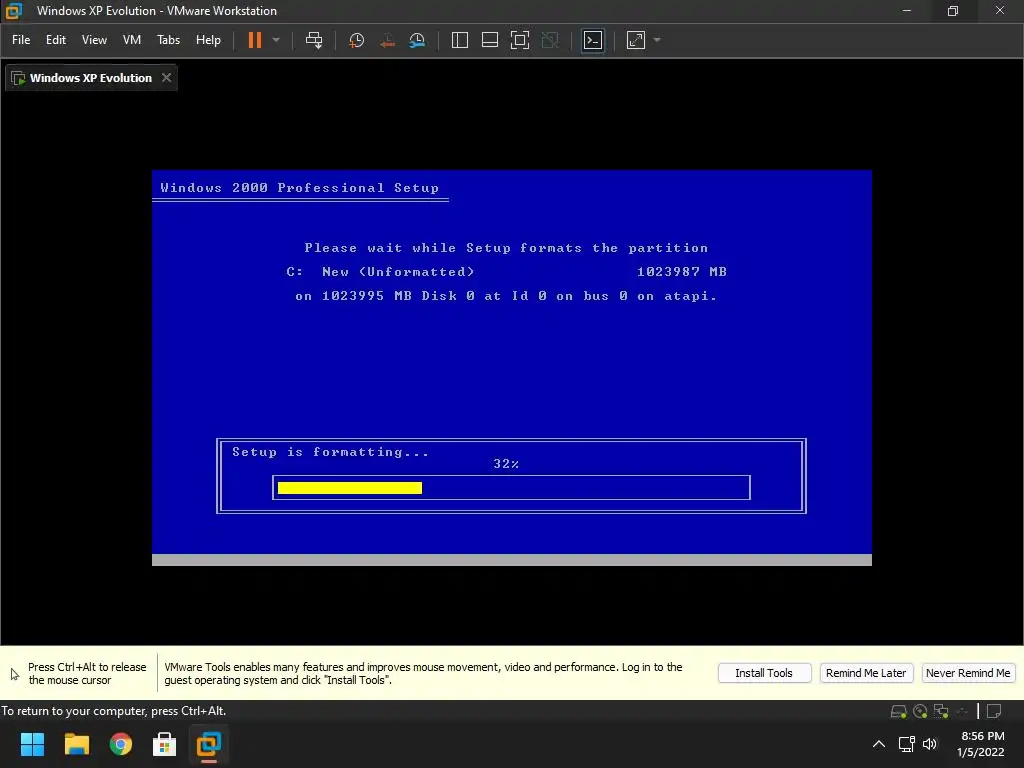The height and width of the screenshot is (768, 1024).
Task: Click the CD/DVD drive status icon
Action: [x=920, y=711]
